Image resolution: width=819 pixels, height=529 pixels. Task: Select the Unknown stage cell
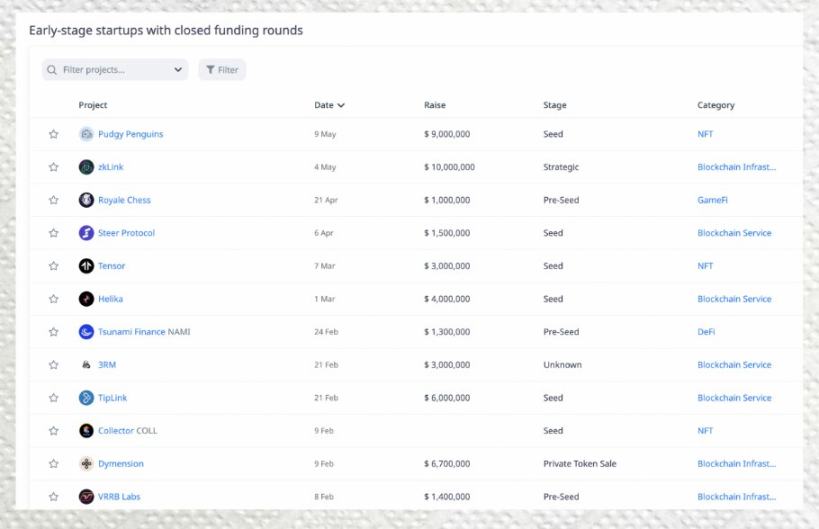[x=563, y=365]
